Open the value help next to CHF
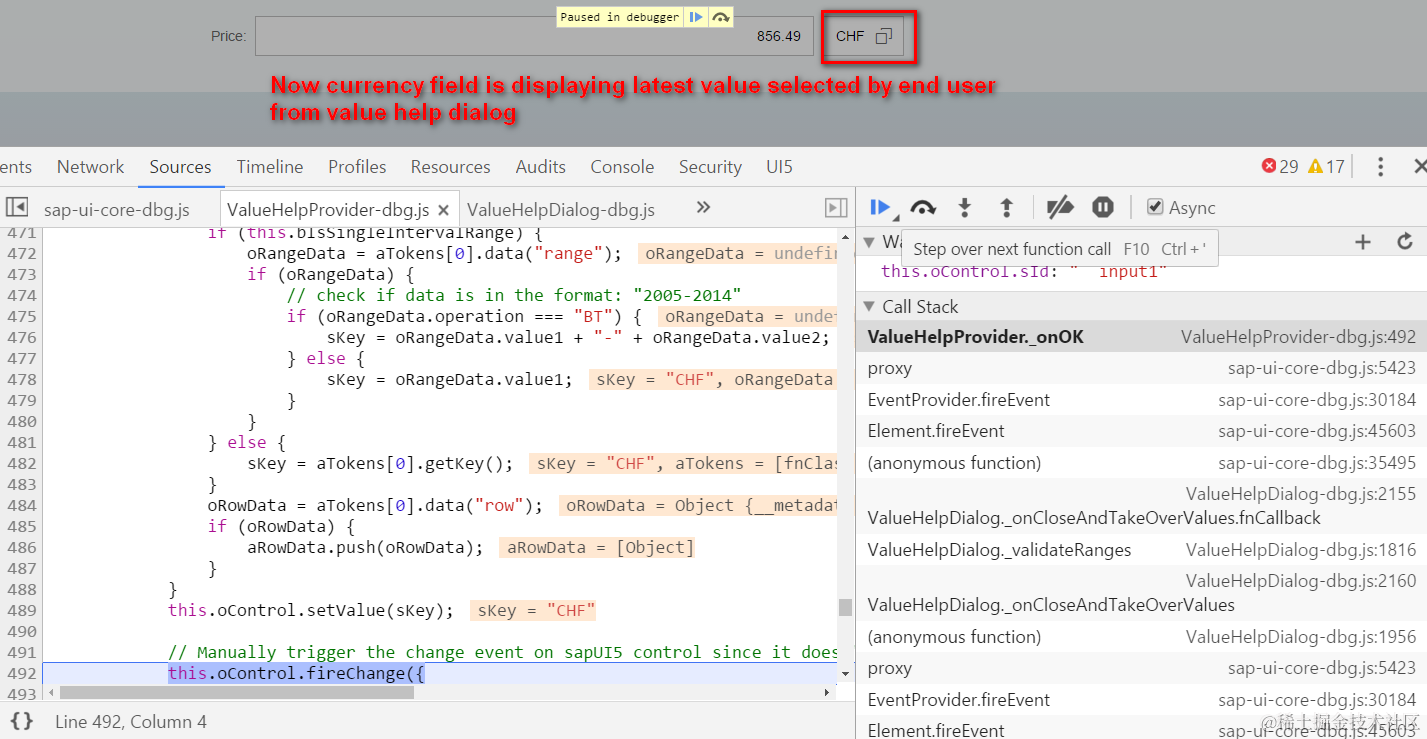Image resolution: width=1427 pixels, height=739 pixels. coord(883,36)
